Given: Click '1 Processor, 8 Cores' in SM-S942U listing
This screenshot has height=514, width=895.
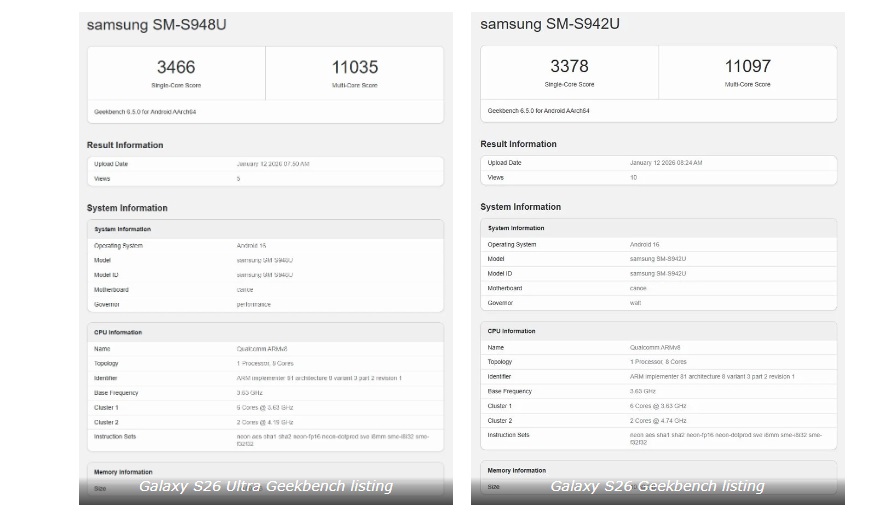Looking at the screenshot, I should coord(658,362).
